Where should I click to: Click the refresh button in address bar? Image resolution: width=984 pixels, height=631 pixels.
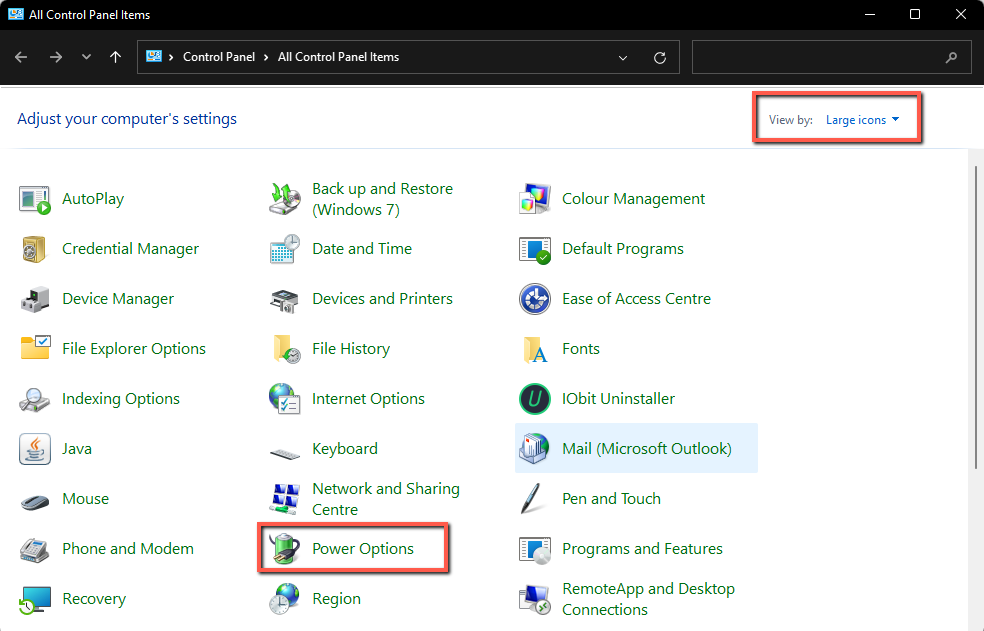660,58
